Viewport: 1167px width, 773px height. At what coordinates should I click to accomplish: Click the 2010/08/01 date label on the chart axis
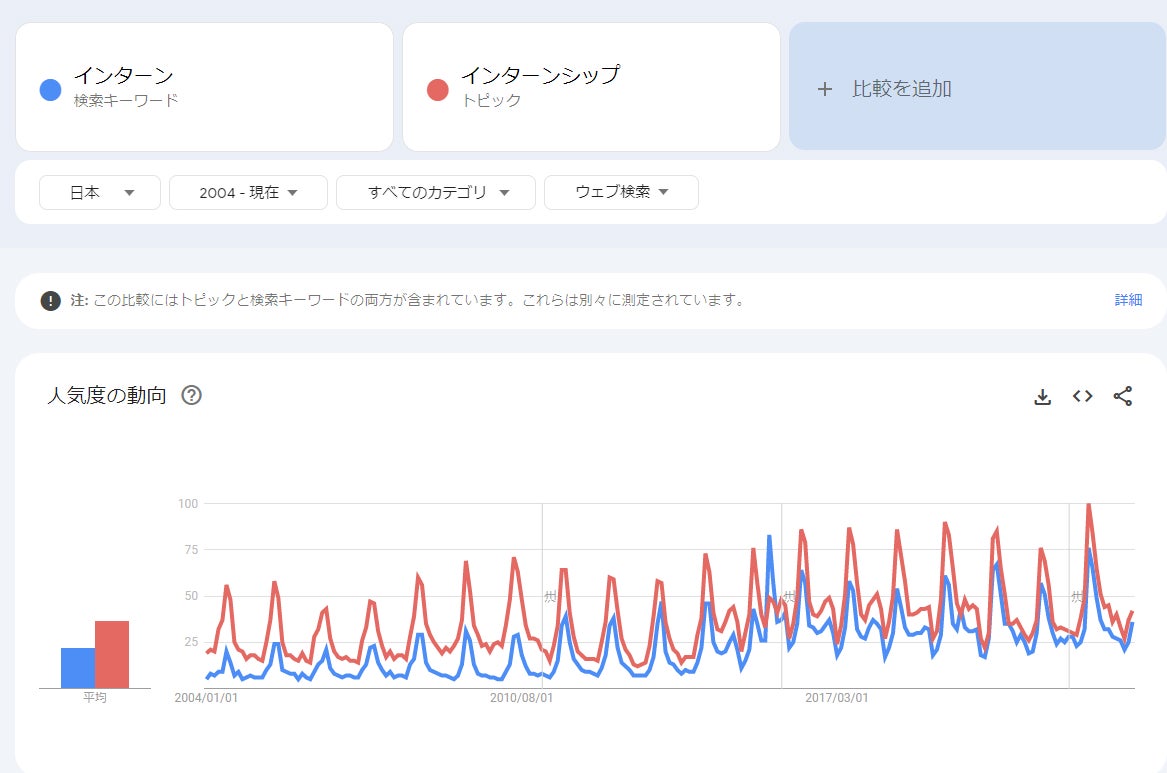point(521,698)
